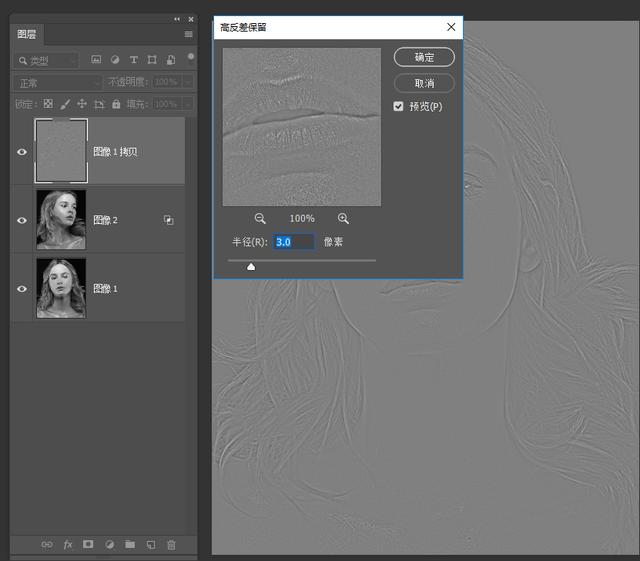This screenshot has width=640, height=561.
Task: Click the delete layer trash icon
Action: click(x=171, y=544)
